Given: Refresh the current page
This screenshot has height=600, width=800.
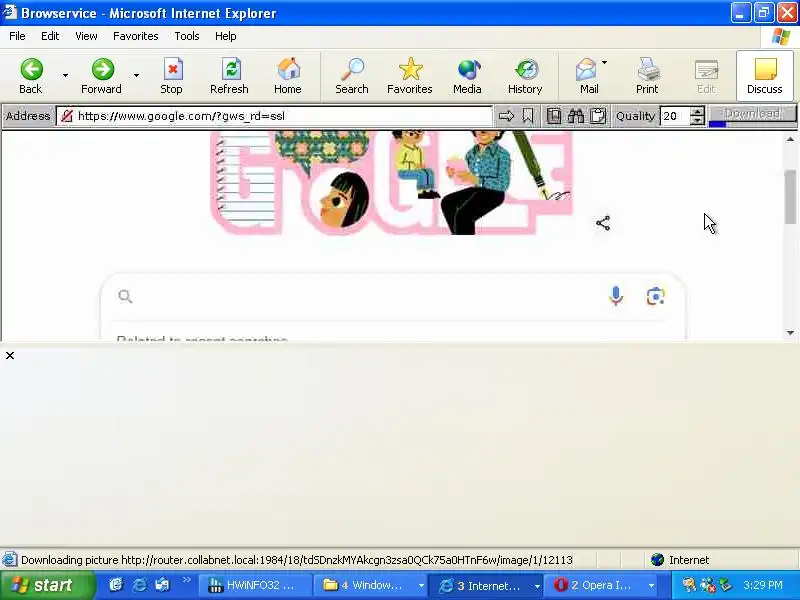Looking at the screenshot, I should (230, 77).
